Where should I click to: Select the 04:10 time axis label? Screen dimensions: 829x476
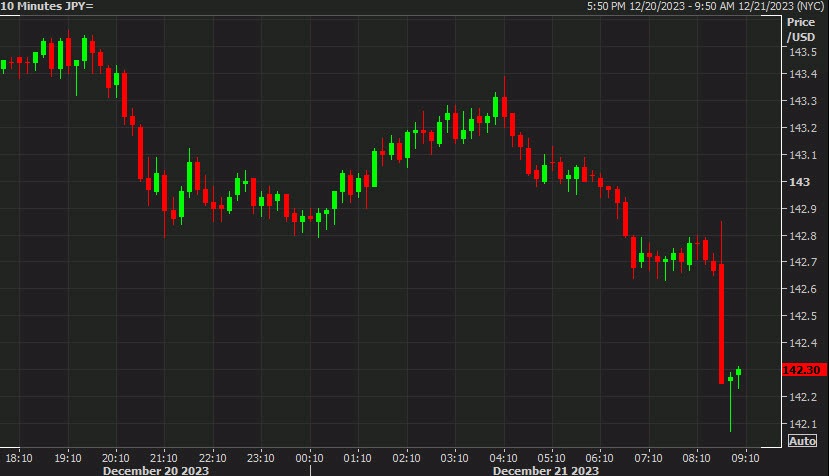[x=504, y=457]
